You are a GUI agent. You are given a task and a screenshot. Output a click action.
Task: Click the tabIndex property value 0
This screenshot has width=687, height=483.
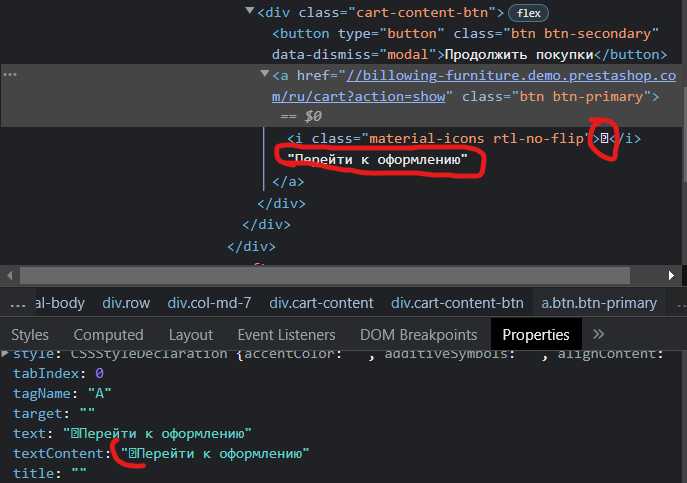99,373
